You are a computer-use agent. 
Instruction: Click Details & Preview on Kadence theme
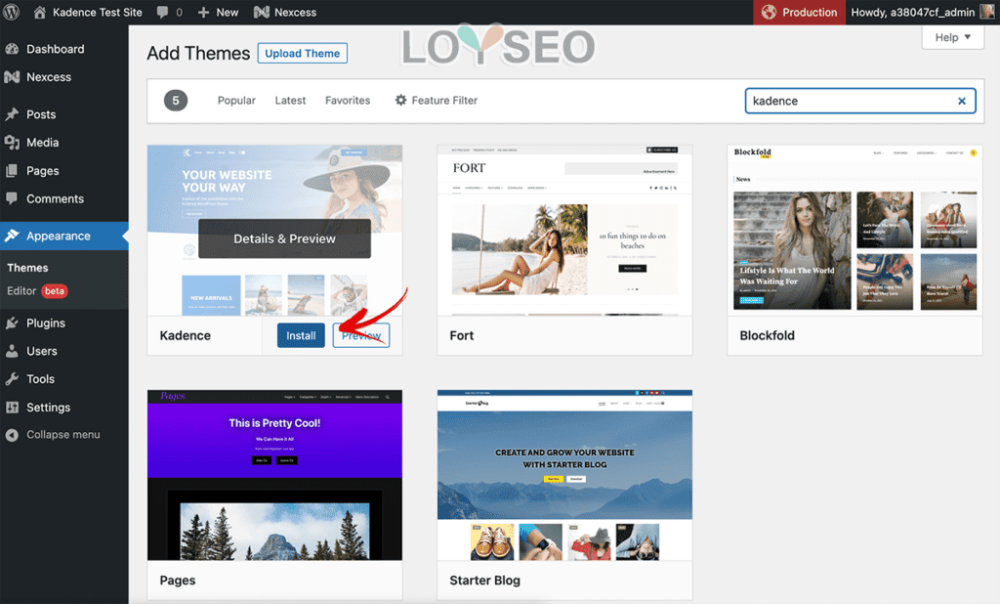pos(284,239)
